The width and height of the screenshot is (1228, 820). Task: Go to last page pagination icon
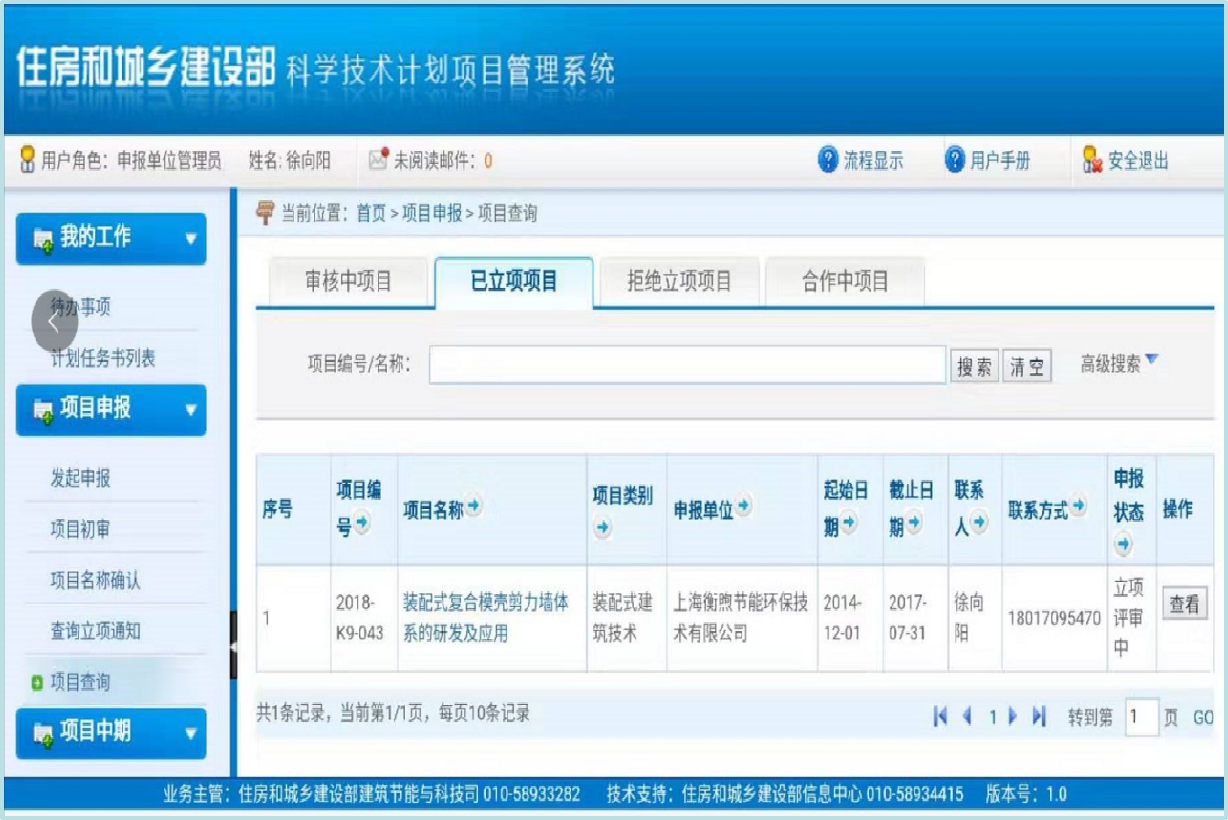[1039, 716]
